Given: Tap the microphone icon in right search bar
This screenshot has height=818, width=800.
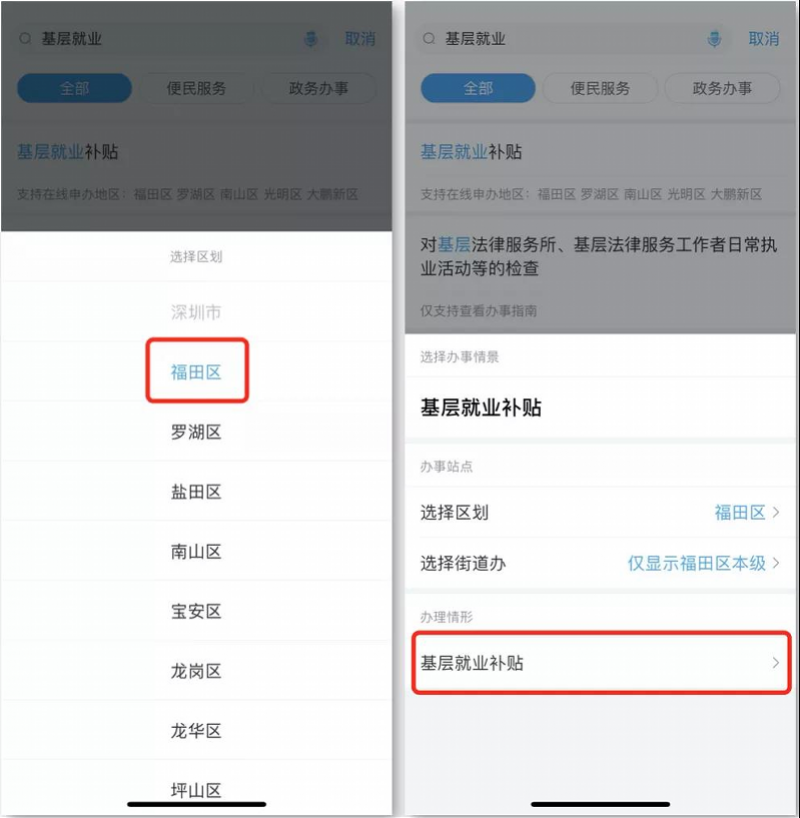Looking at the screenshot, I should pyautogui.click(x=714, y=39).
